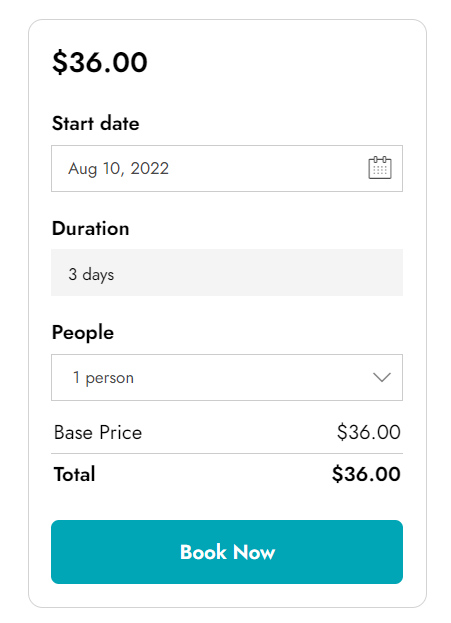Expand the People dropdown arrow
451x623 pixels.
[382, 377]
